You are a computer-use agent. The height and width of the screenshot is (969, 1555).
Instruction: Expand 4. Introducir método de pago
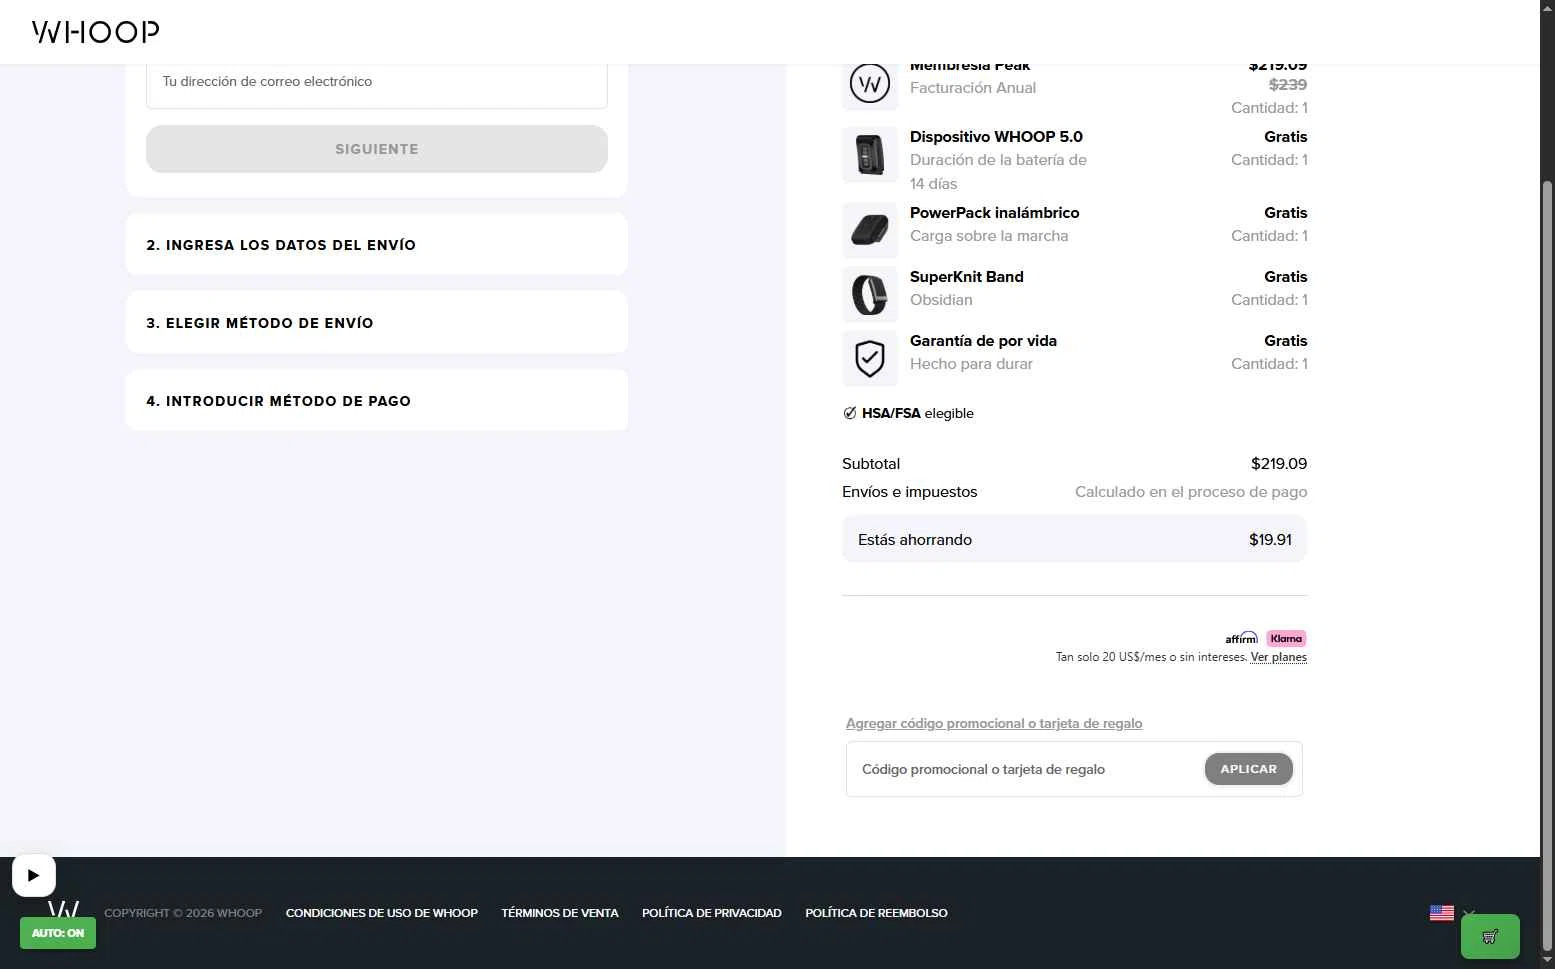coord(377,400)
